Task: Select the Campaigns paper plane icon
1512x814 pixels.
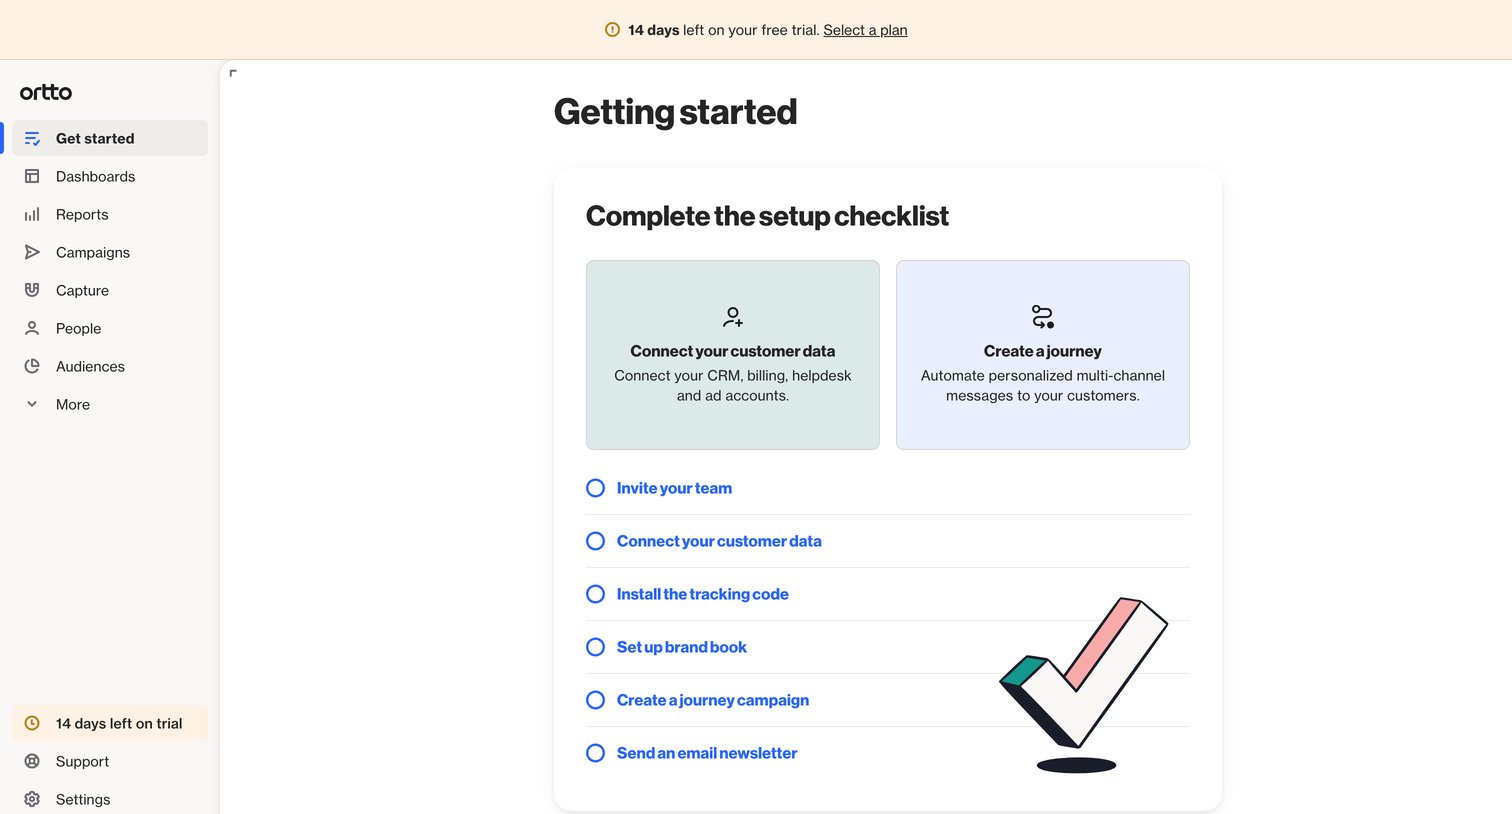Action: [x=32, y=252]
